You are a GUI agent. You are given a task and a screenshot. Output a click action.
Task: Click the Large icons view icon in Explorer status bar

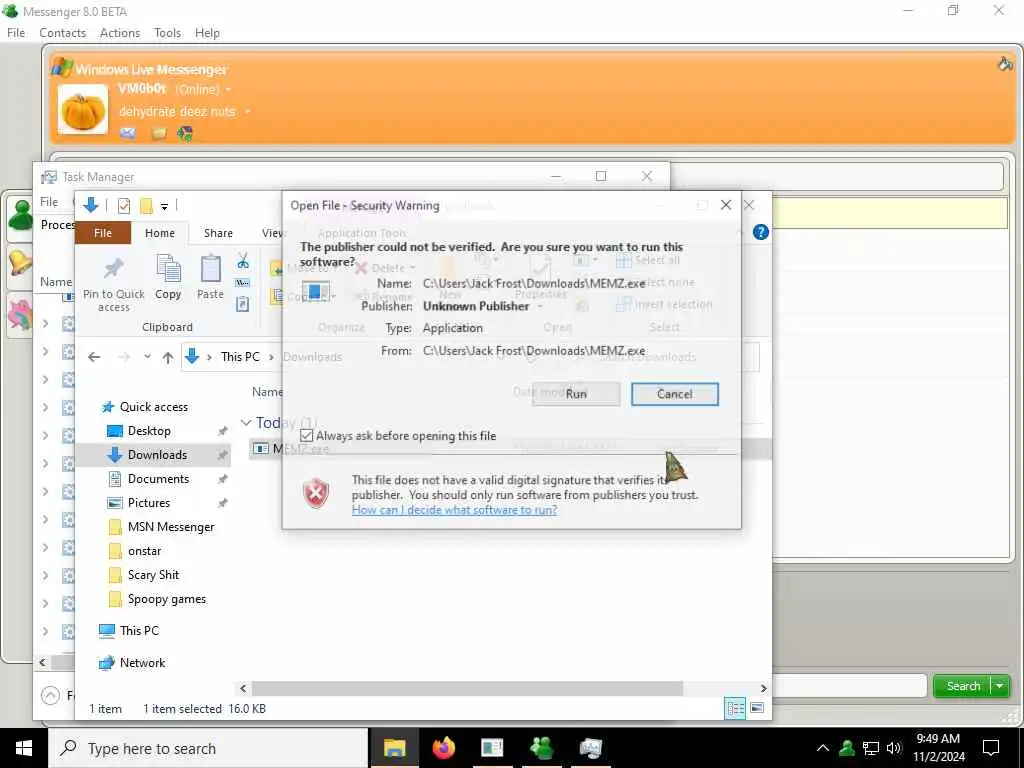tap(757, 708)
